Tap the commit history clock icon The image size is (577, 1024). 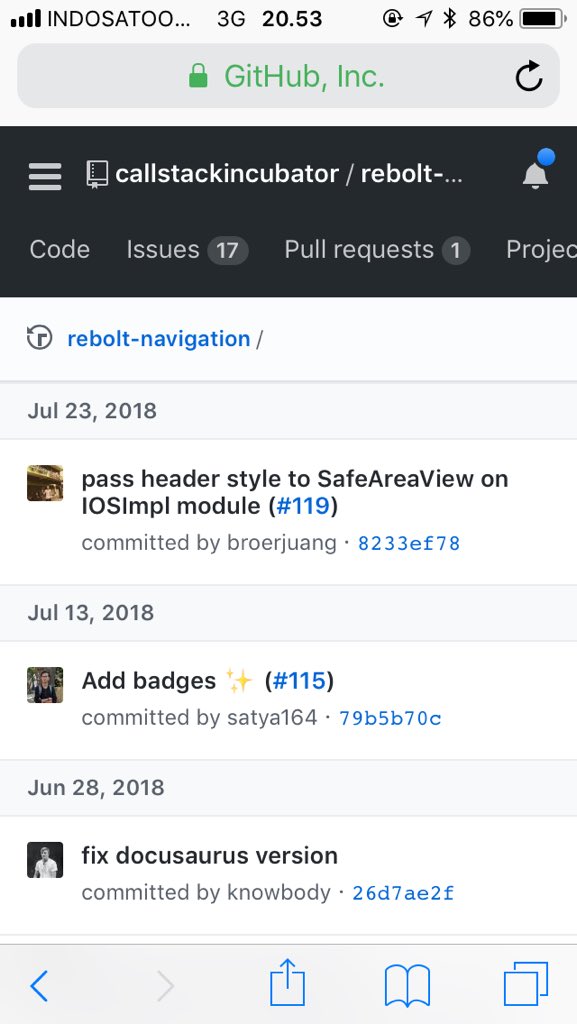coord(39,338)
